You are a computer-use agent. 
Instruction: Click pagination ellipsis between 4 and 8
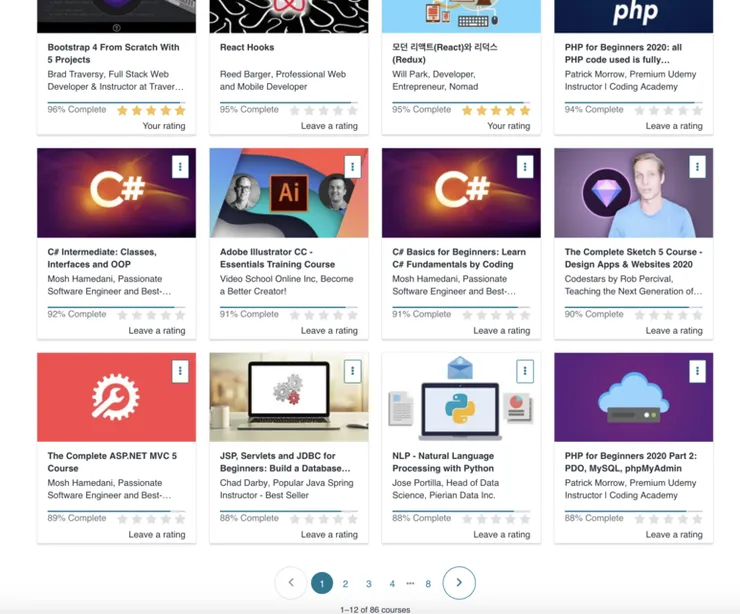tap(410, 583)
